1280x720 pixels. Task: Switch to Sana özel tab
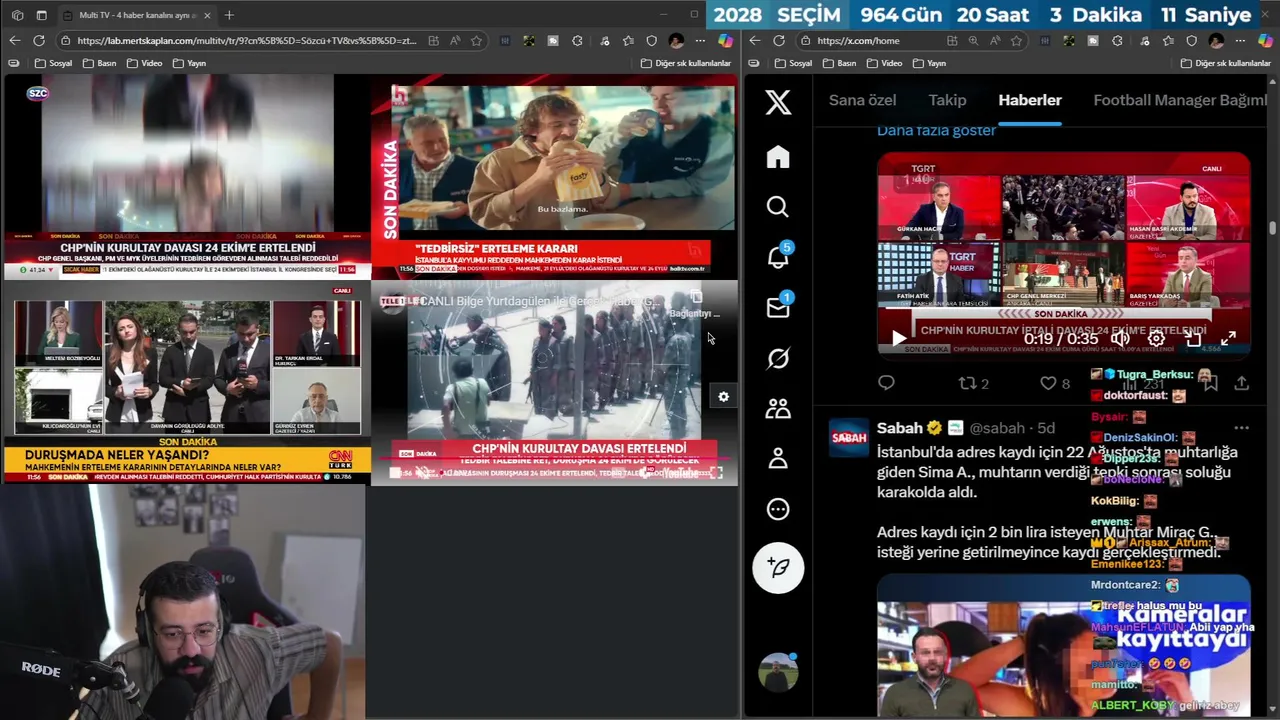pyautogui.click(x=862, y=100)
